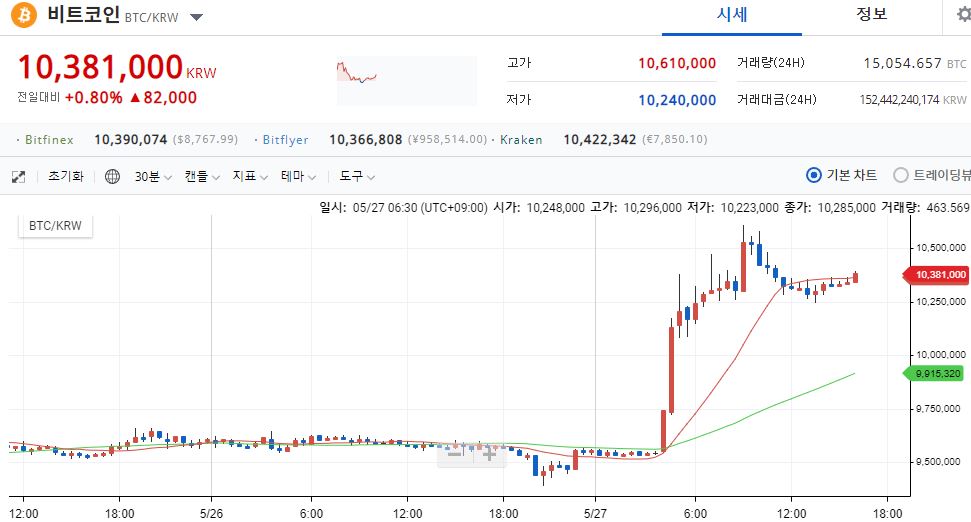
Task: Open the 테마 theme dropdown
Action: coord(298,176)
